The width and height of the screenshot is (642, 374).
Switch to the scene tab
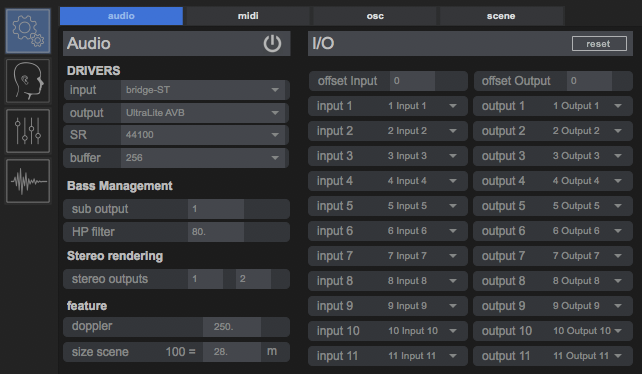click(x=501, y=16)
